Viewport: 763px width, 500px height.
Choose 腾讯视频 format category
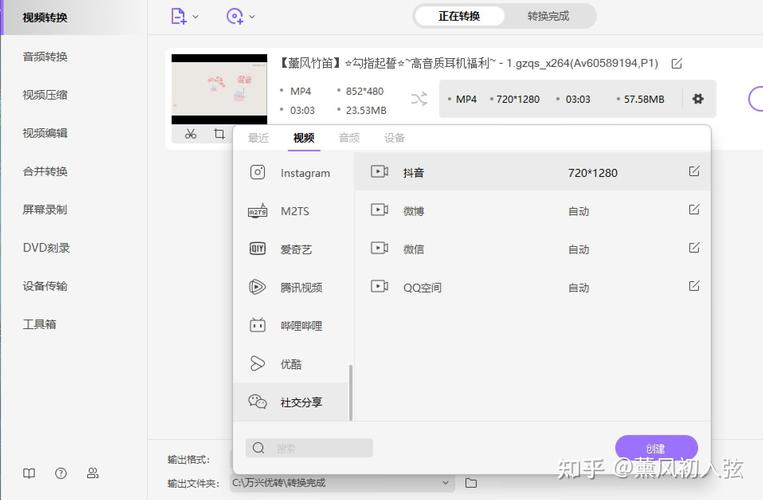click(293, 287)
